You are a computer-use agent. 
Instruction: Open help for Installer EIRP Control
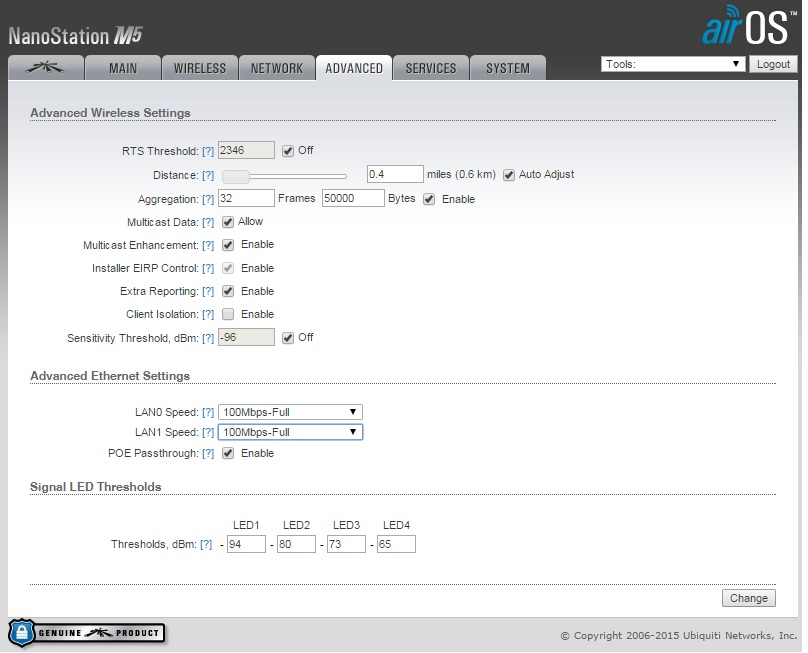[208, 268]
